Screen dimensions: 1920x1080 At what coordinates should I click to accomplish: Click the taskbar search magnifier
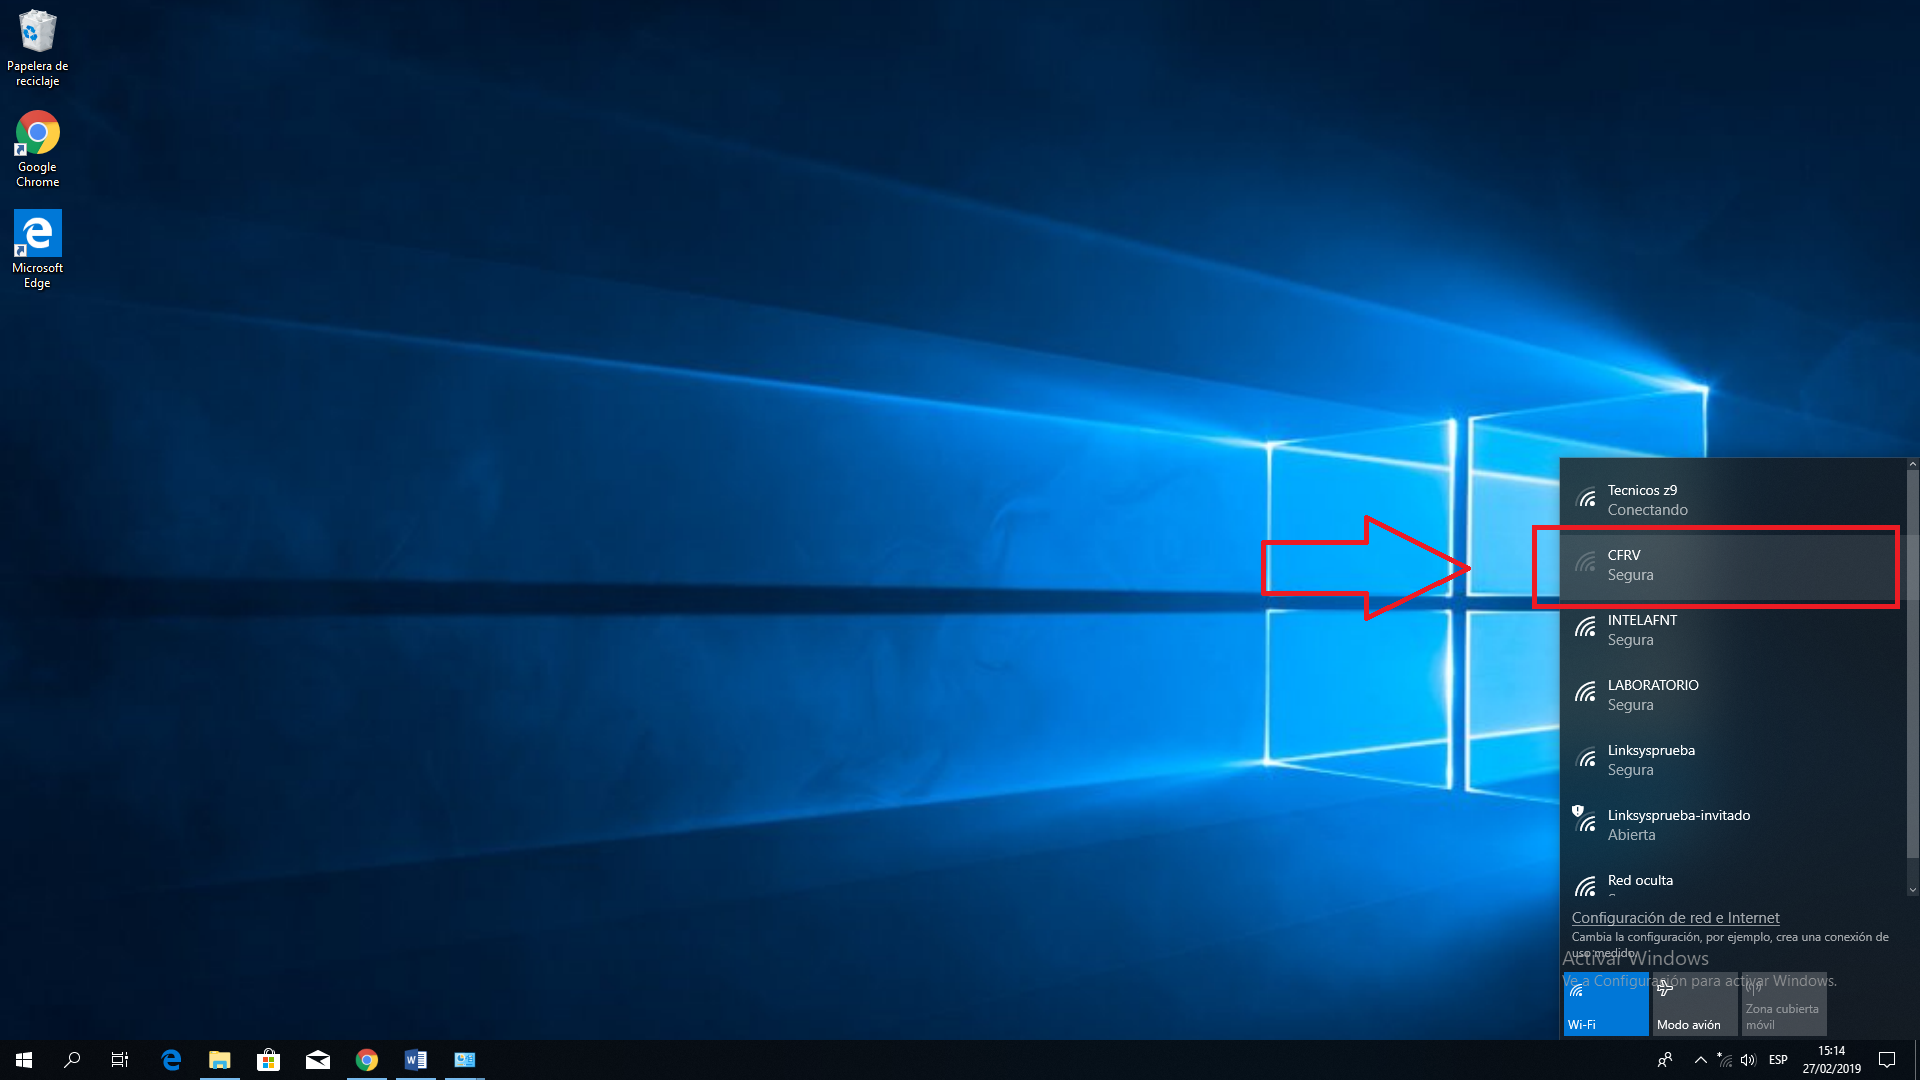pos(72,1060)
